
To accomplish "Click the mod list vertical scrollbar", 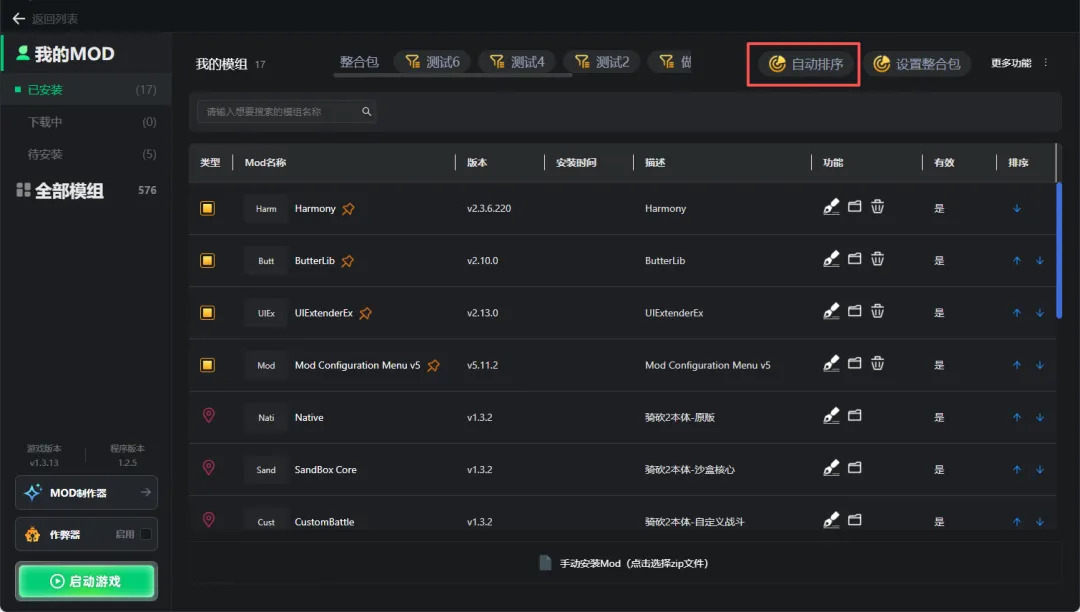I will click(1059, 250).
